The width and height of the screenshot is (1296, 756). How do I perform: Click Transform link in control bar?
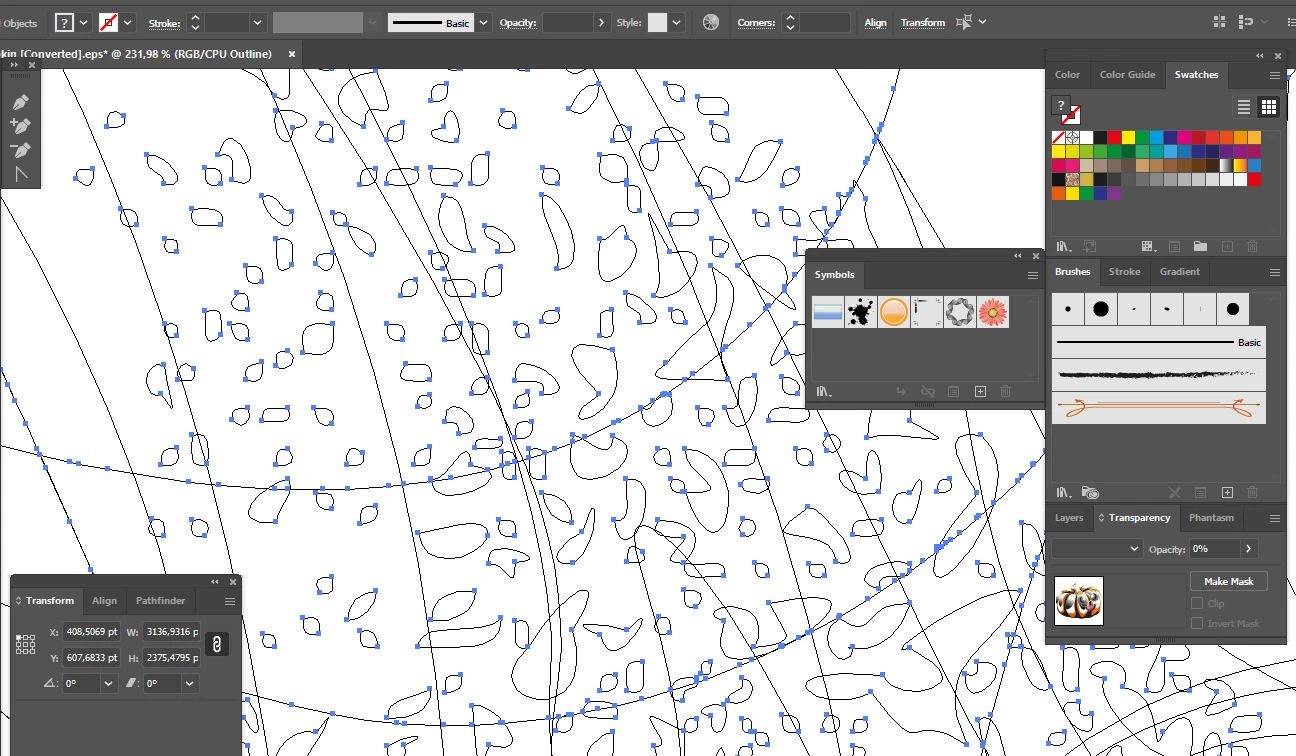point(922,23)
